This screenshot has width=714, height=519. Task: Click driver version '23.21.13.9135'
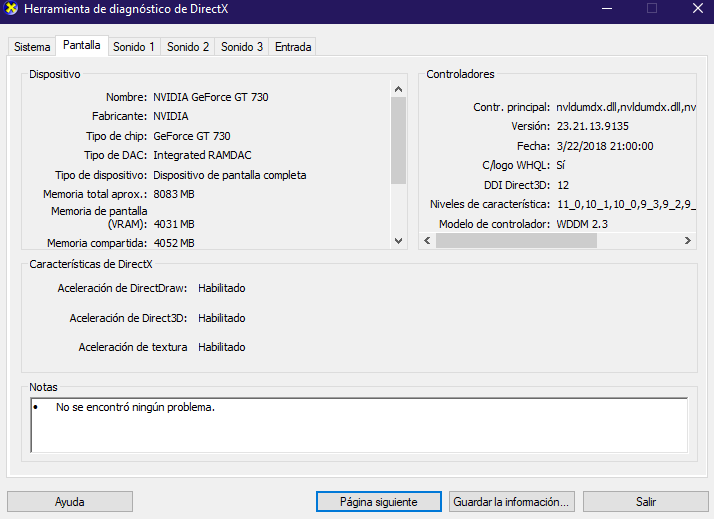pos(592,126)
